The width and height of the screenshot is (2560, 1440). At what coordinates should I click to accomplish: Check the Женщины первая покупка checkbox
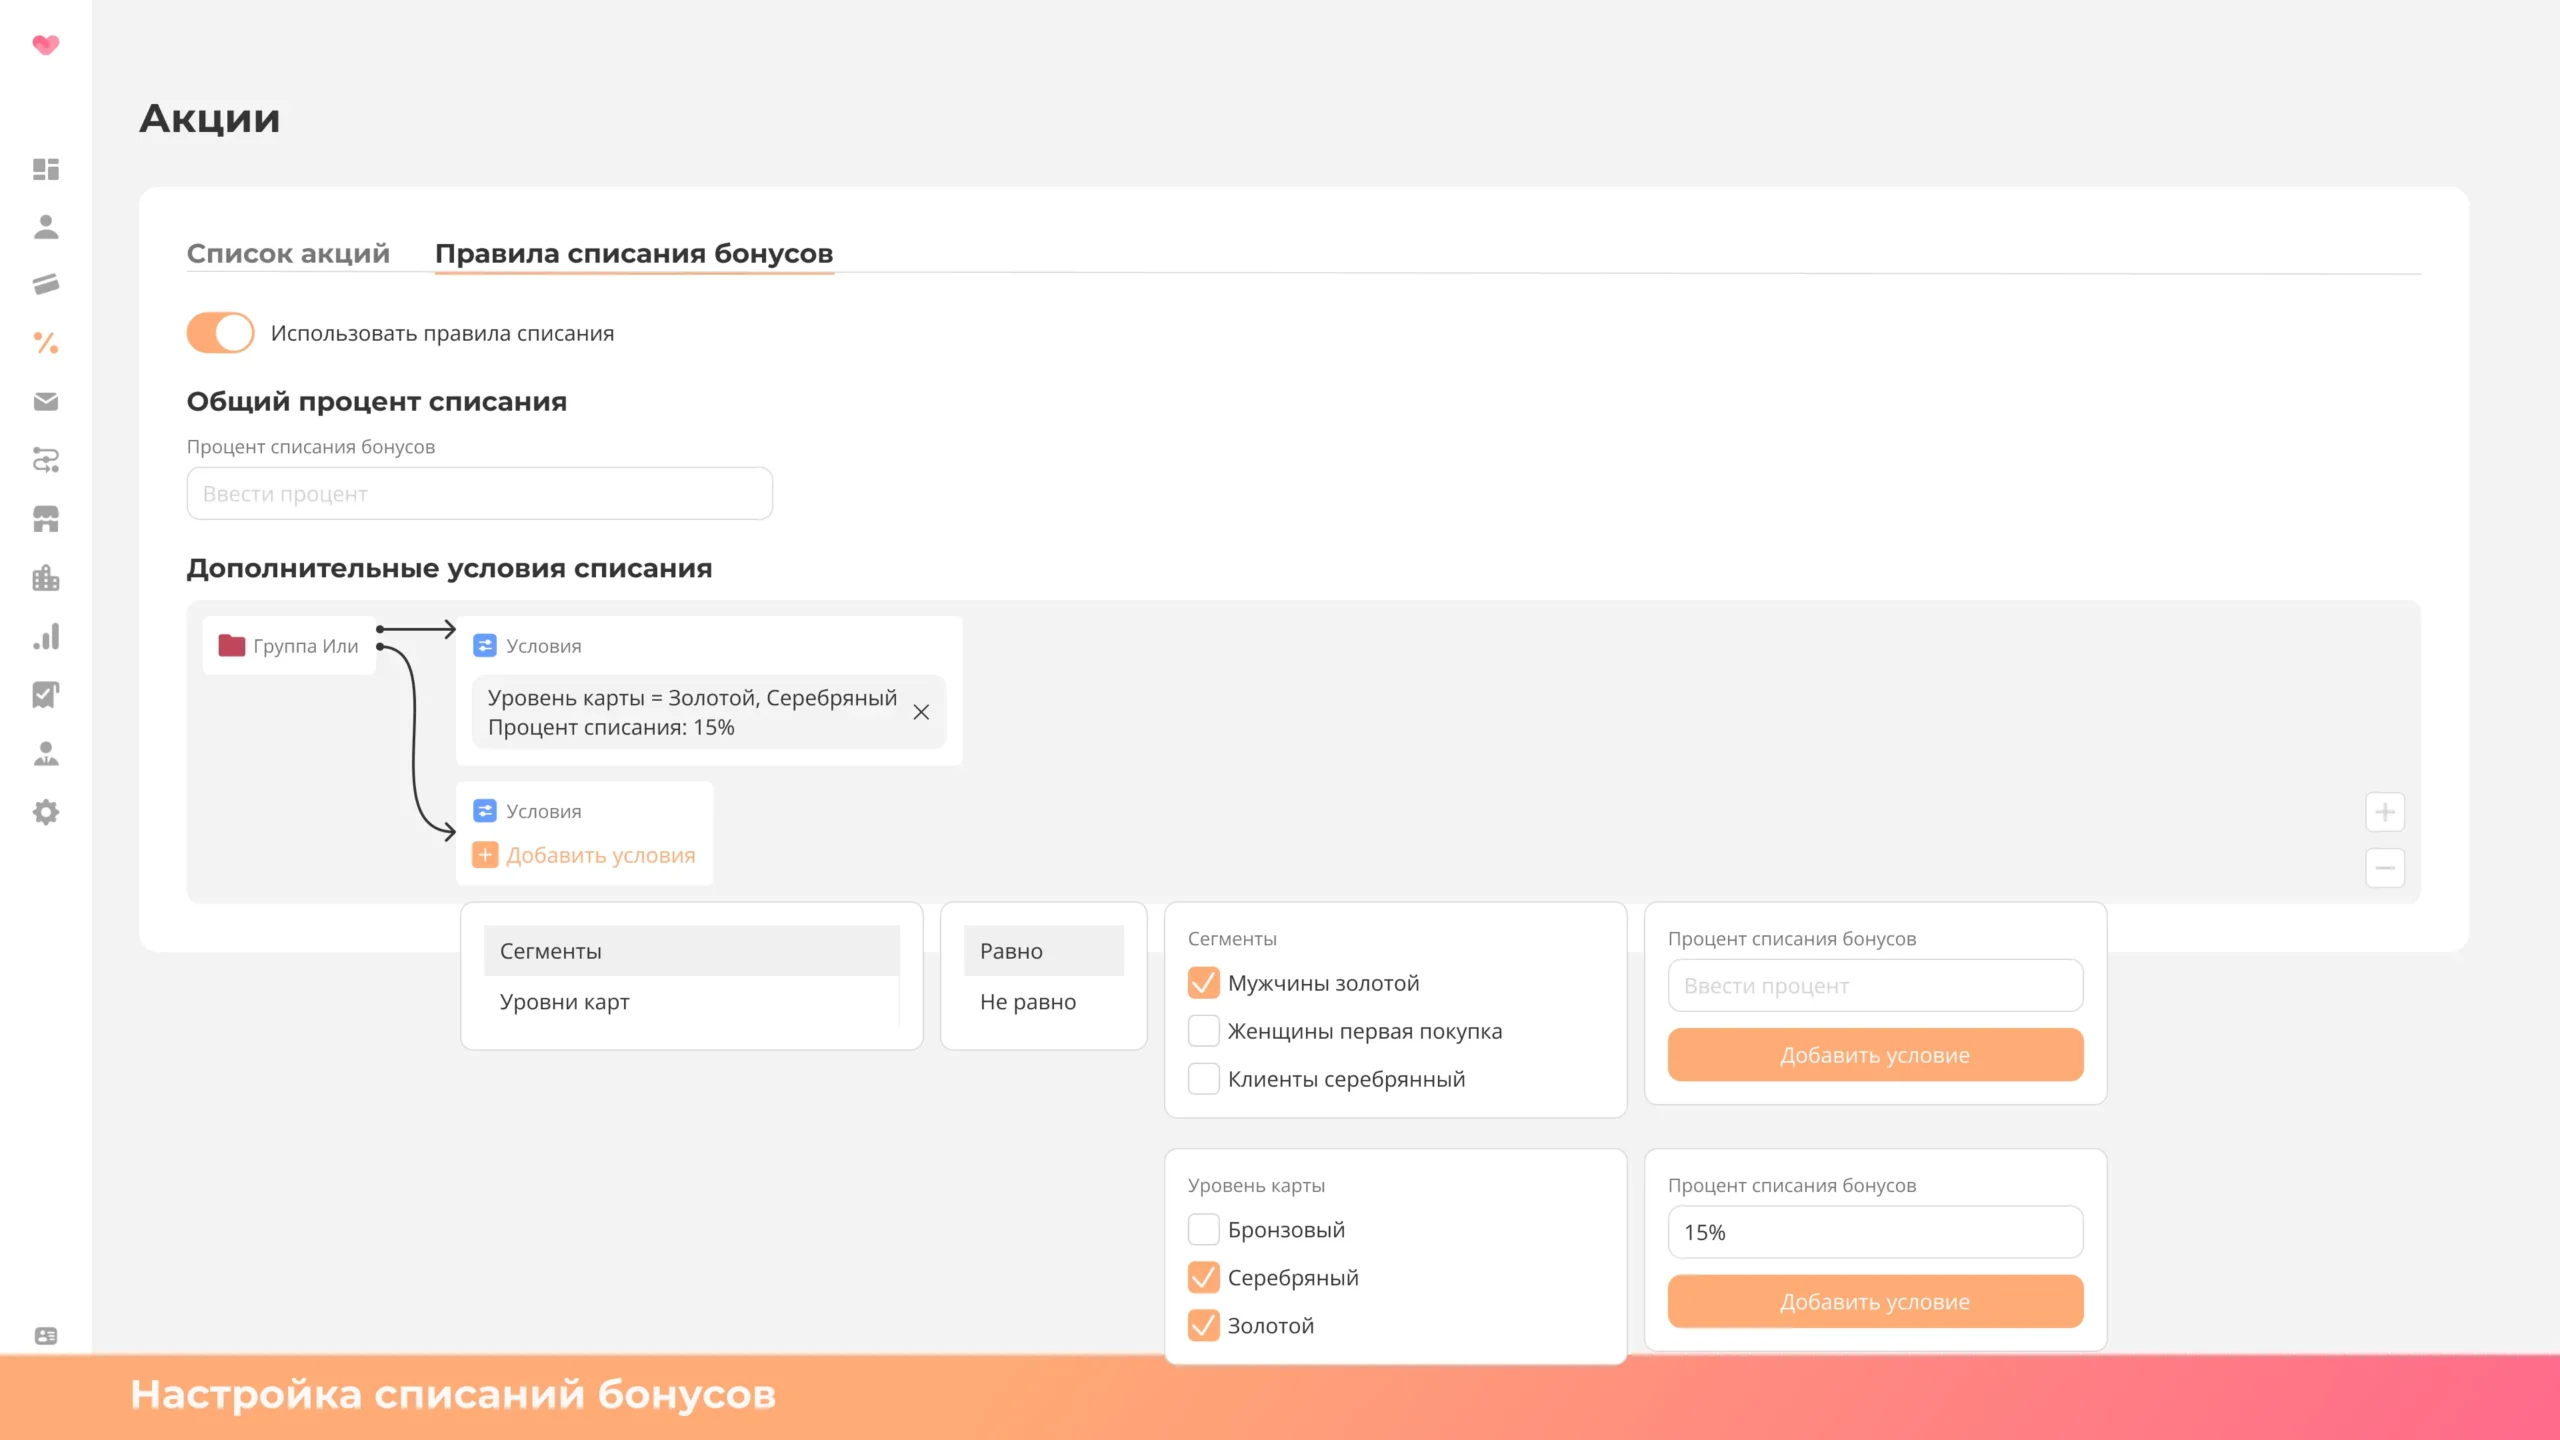tap(1203, 1031)
